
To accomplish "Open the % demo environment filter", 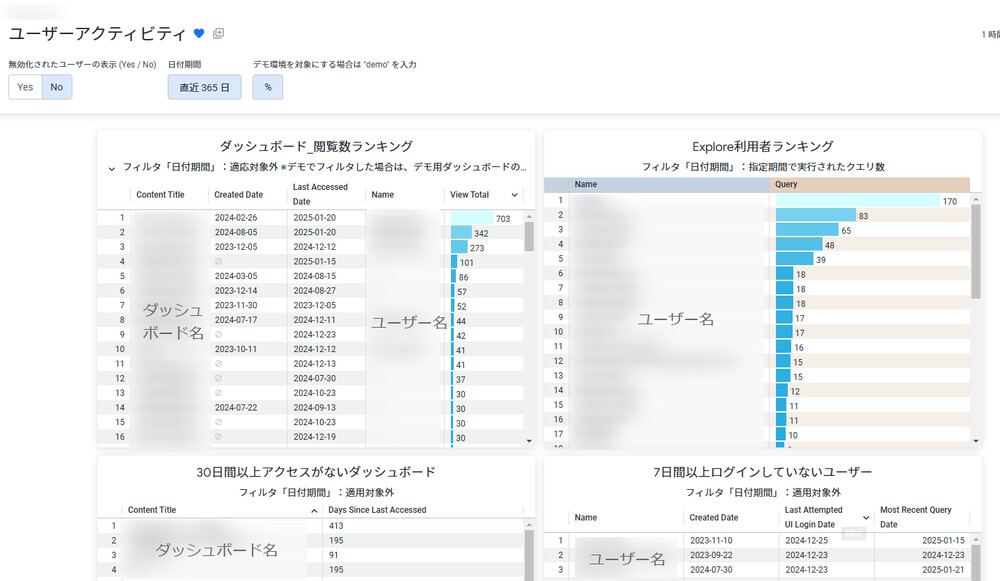I will [x=268, y=87].
